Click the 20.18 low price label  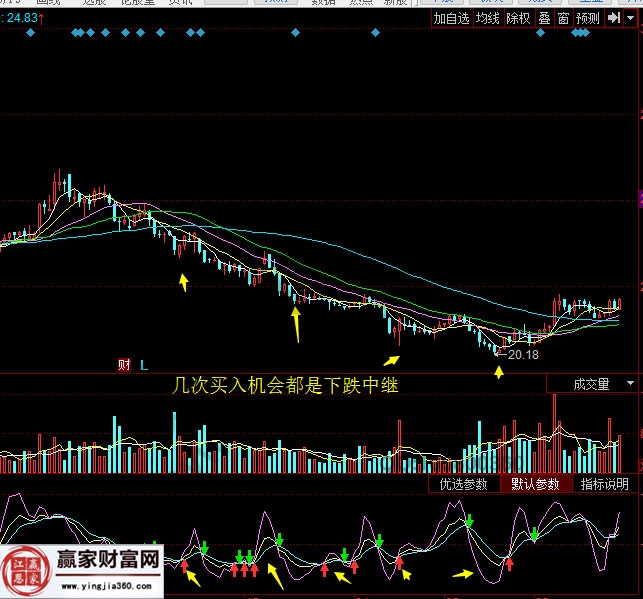523,354
